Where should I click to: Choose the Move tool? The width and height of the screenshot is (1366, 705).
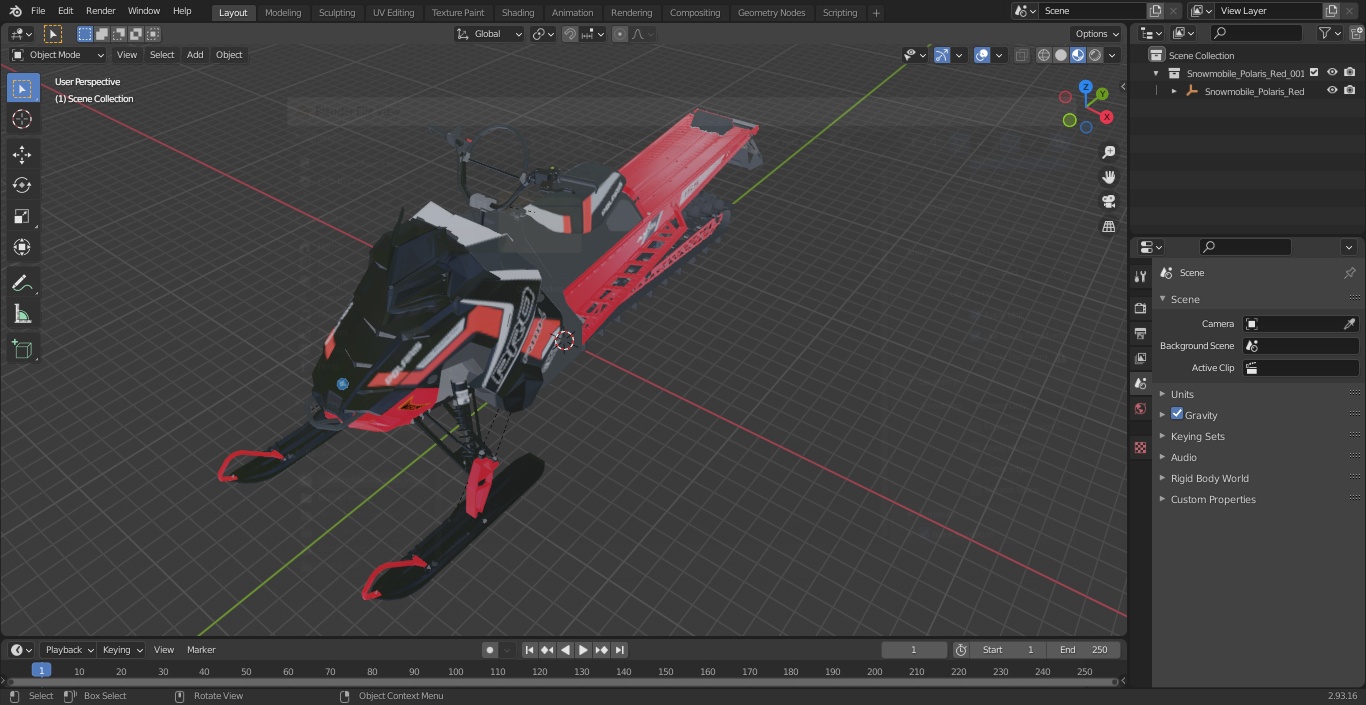(22, 155)
